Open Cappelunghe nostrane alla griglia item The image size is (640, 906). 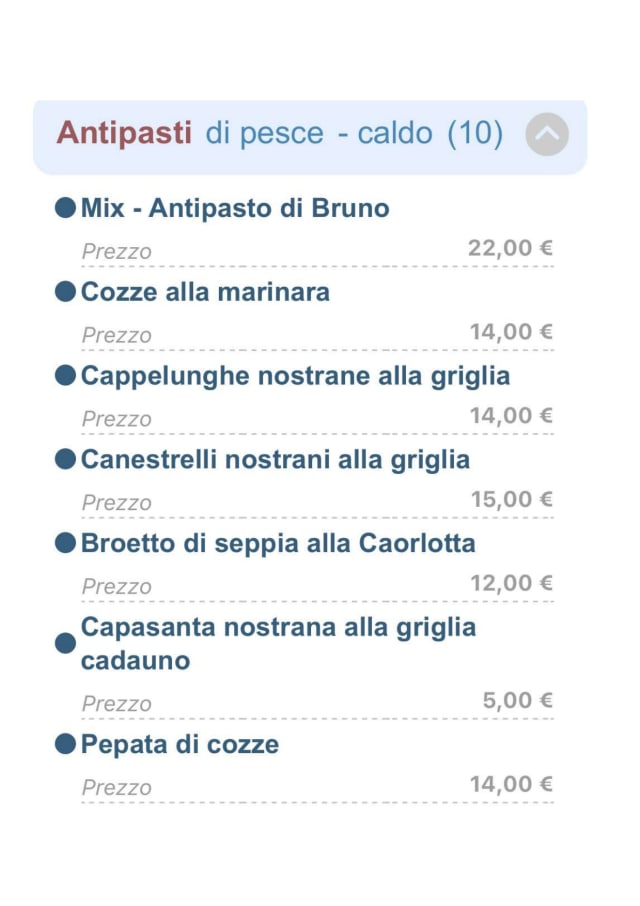295,376
